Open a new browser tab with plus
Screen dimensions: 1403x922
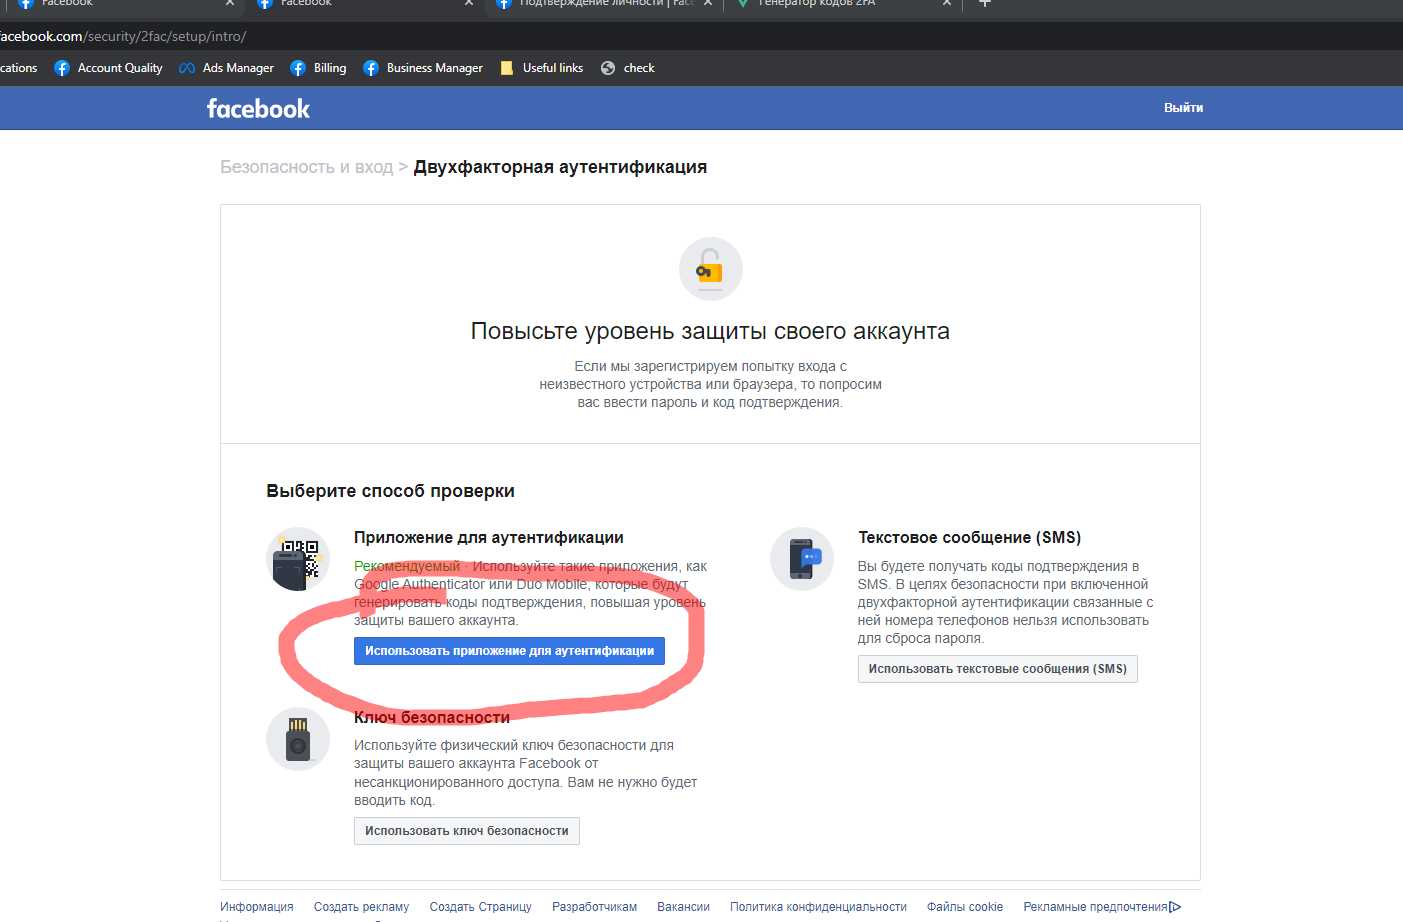(x=984, y=3)
